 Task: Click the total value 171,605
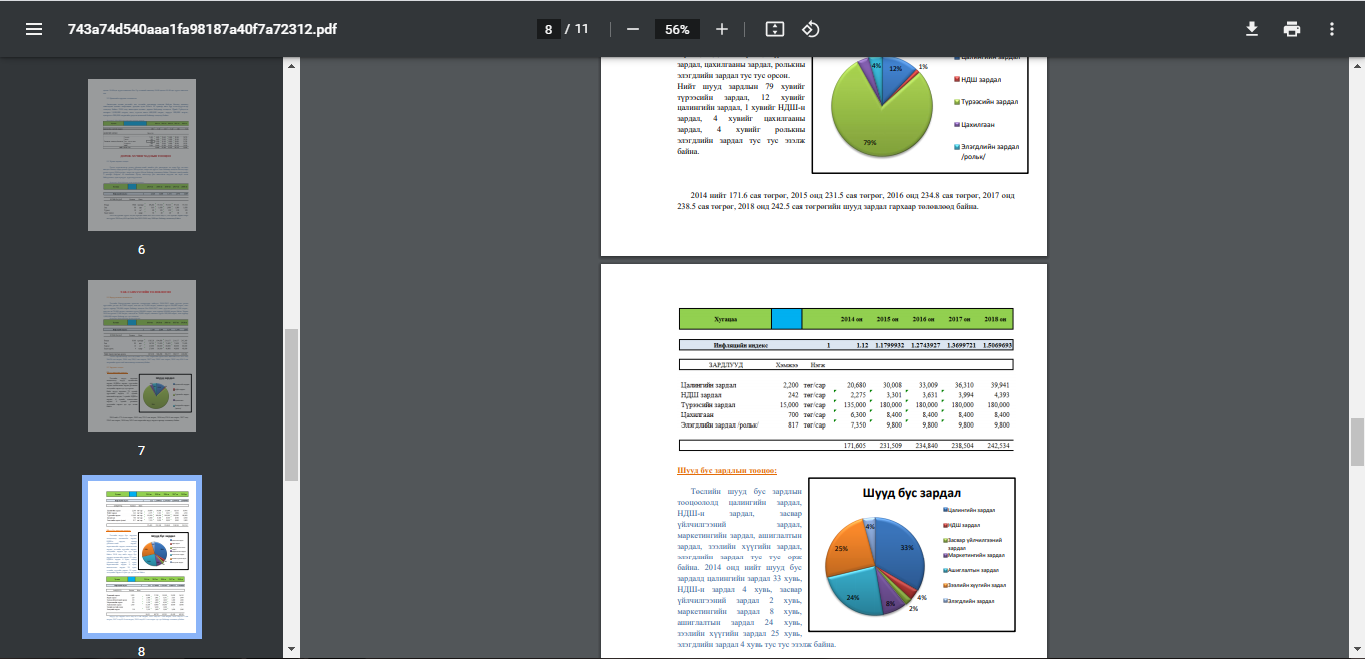[x=854, y=445]
